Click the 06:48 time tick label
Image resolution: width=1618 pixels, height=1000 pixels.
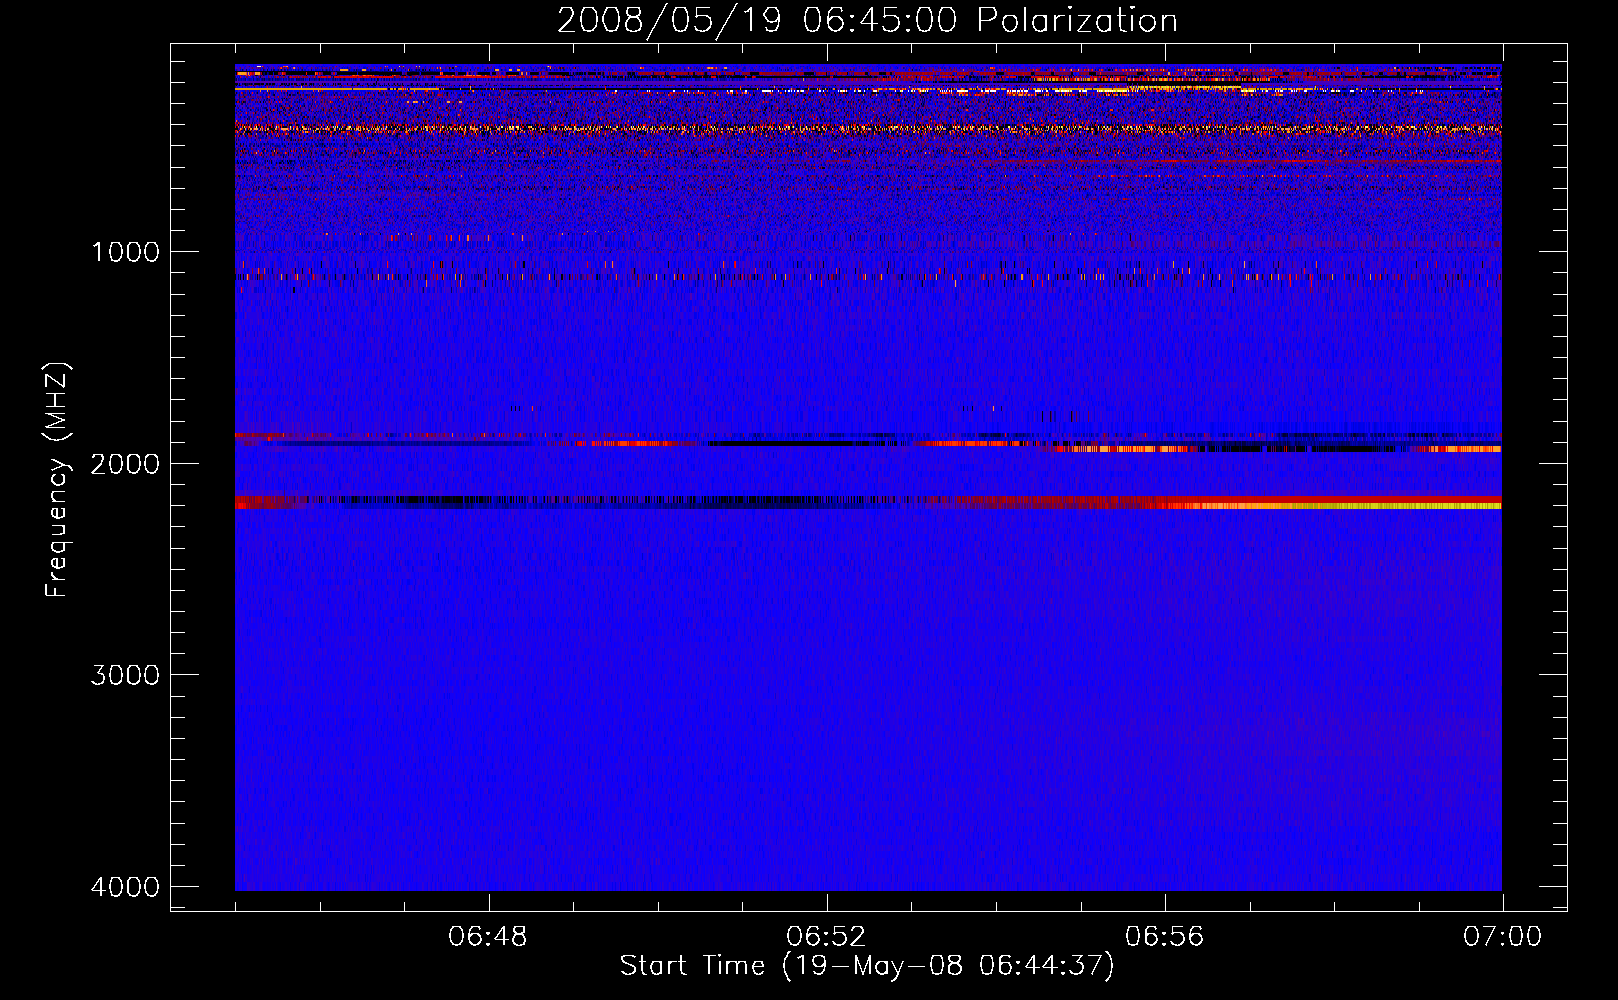[488, 937]
